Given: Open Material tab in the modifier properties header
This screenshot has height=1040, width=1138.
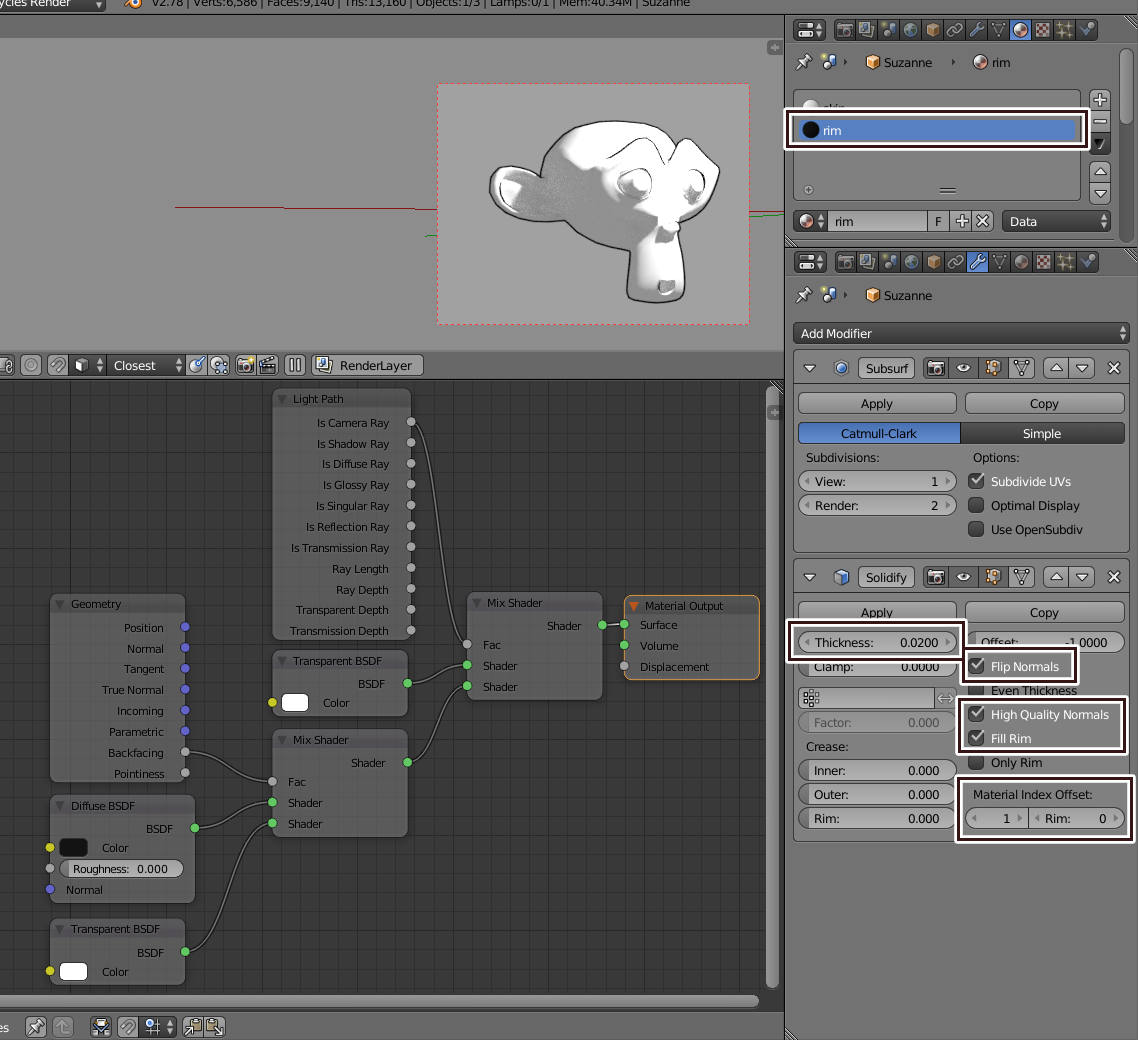Looking at the screenshot, I should tap(1021, 261).
